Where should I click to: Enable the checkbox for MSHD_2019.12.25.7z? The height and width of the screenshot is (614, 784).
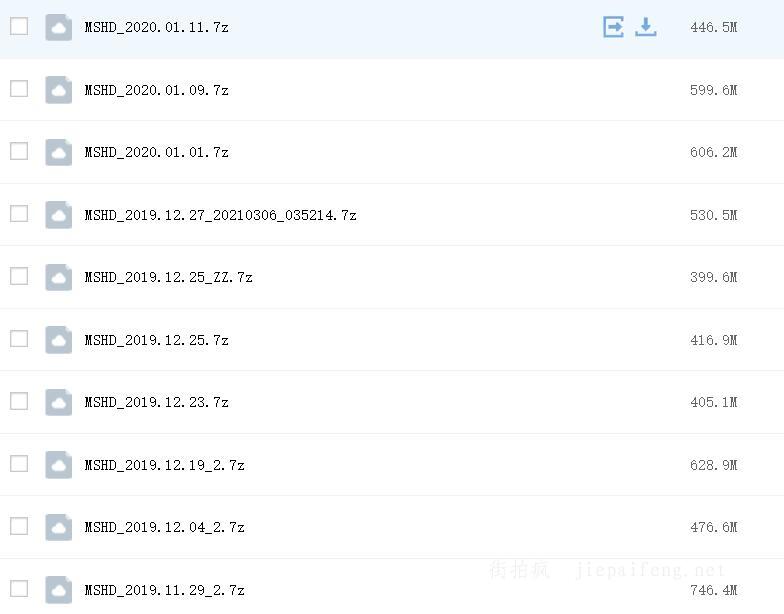[19, 339]
